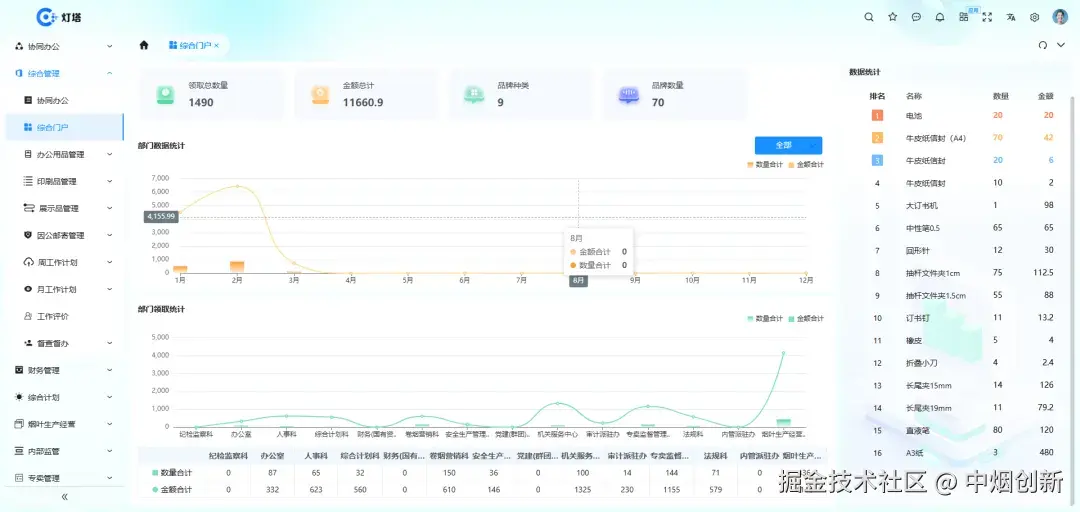Image resolution: width=1080 pixels, height=512 pixels.
Task: Open tab options chevron beside refresh
Action: (1061, 45)
